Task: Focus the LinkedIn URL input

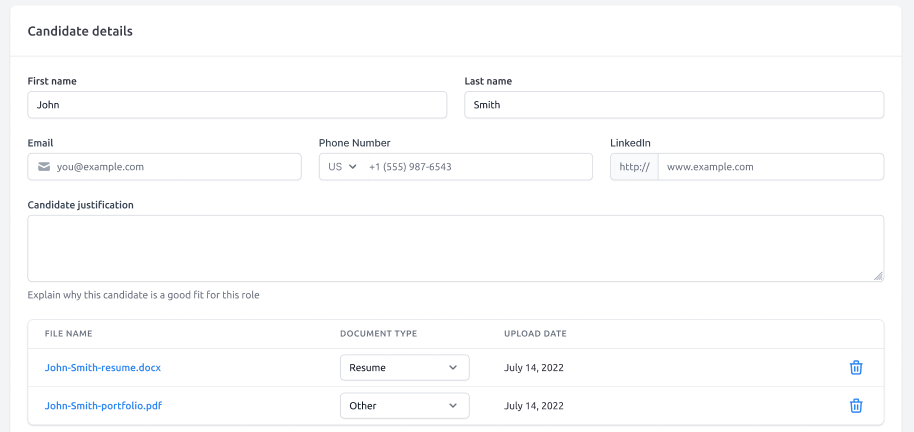Action: (x=770, y=167)
